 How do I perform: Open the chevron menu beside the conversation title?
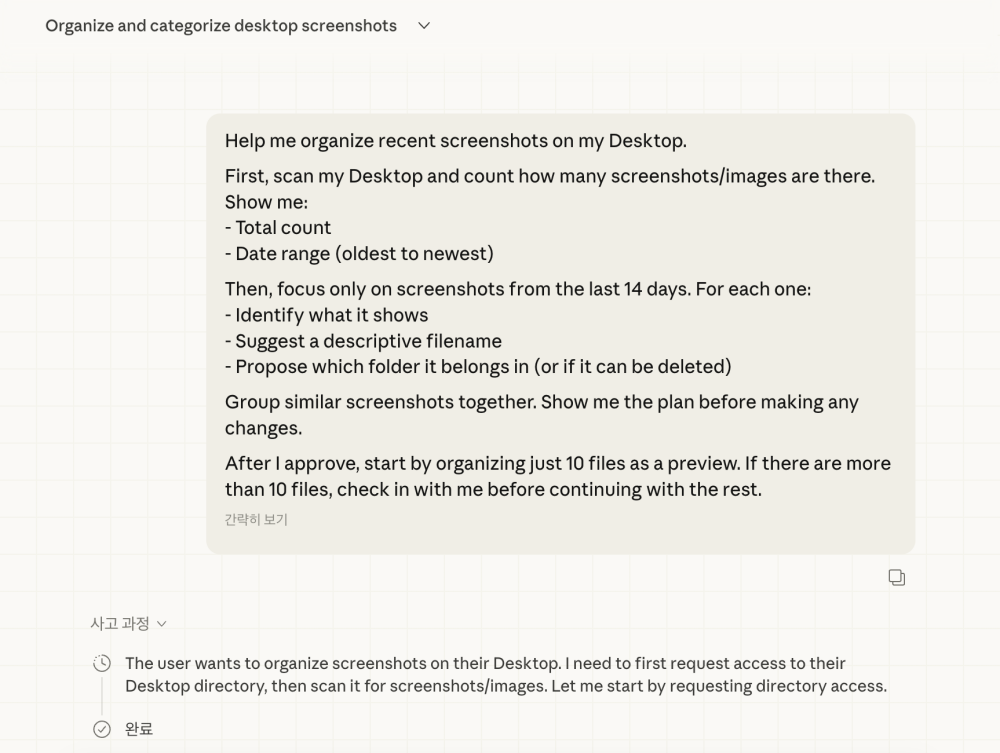point(424,26)
